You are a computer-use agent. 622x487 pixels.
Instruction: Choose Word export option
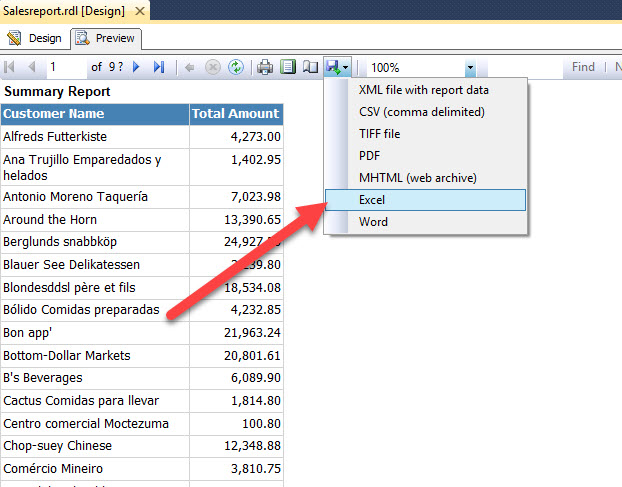pos(426,222)
